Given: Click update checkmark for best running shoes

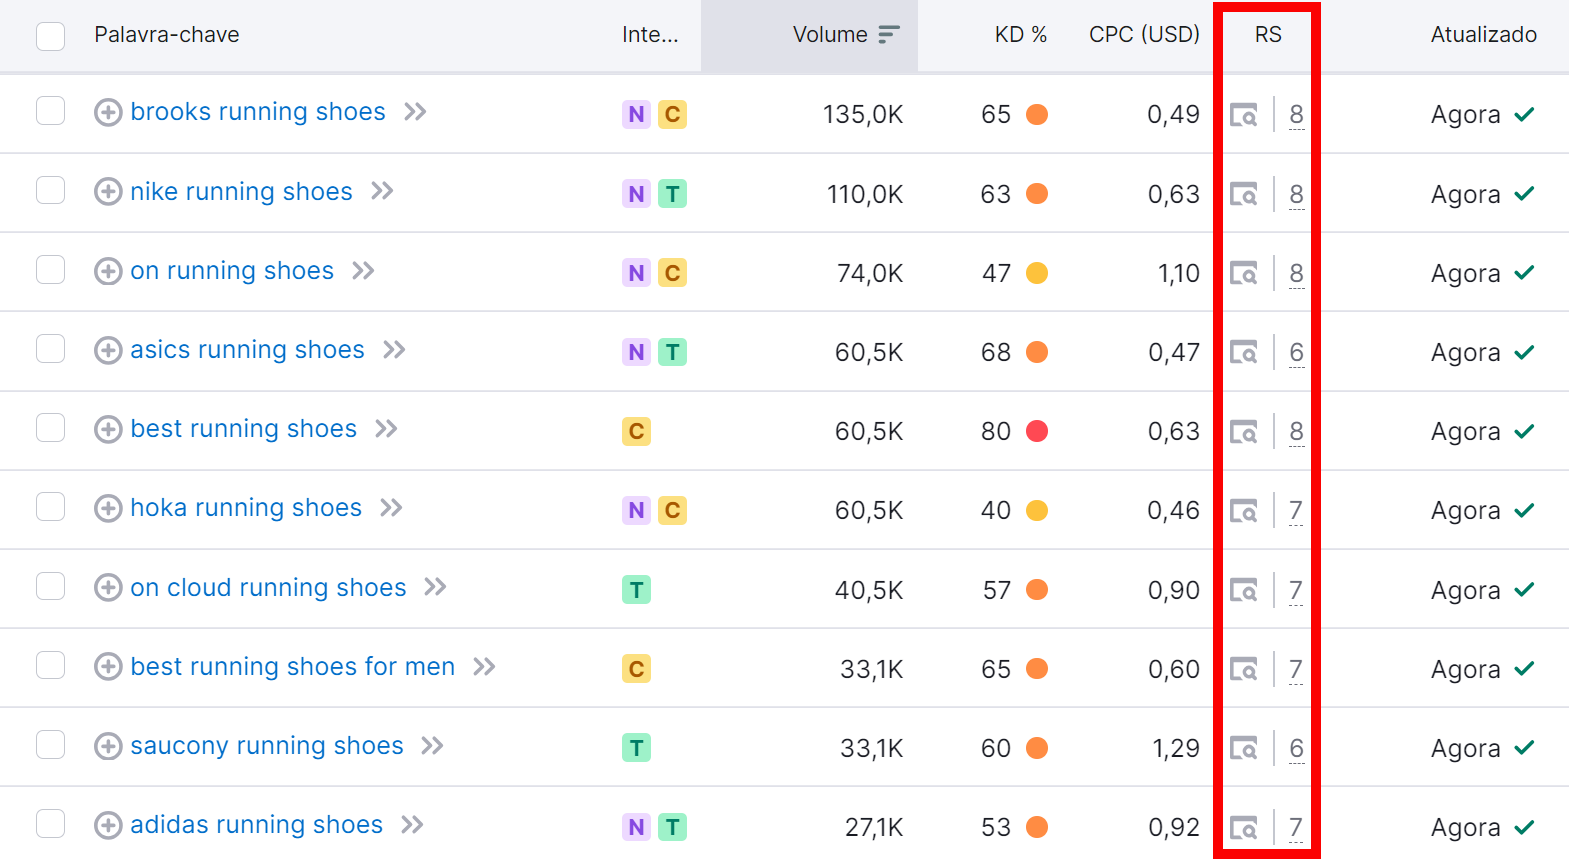Looking at the screenshot, I should point(1524,431).
